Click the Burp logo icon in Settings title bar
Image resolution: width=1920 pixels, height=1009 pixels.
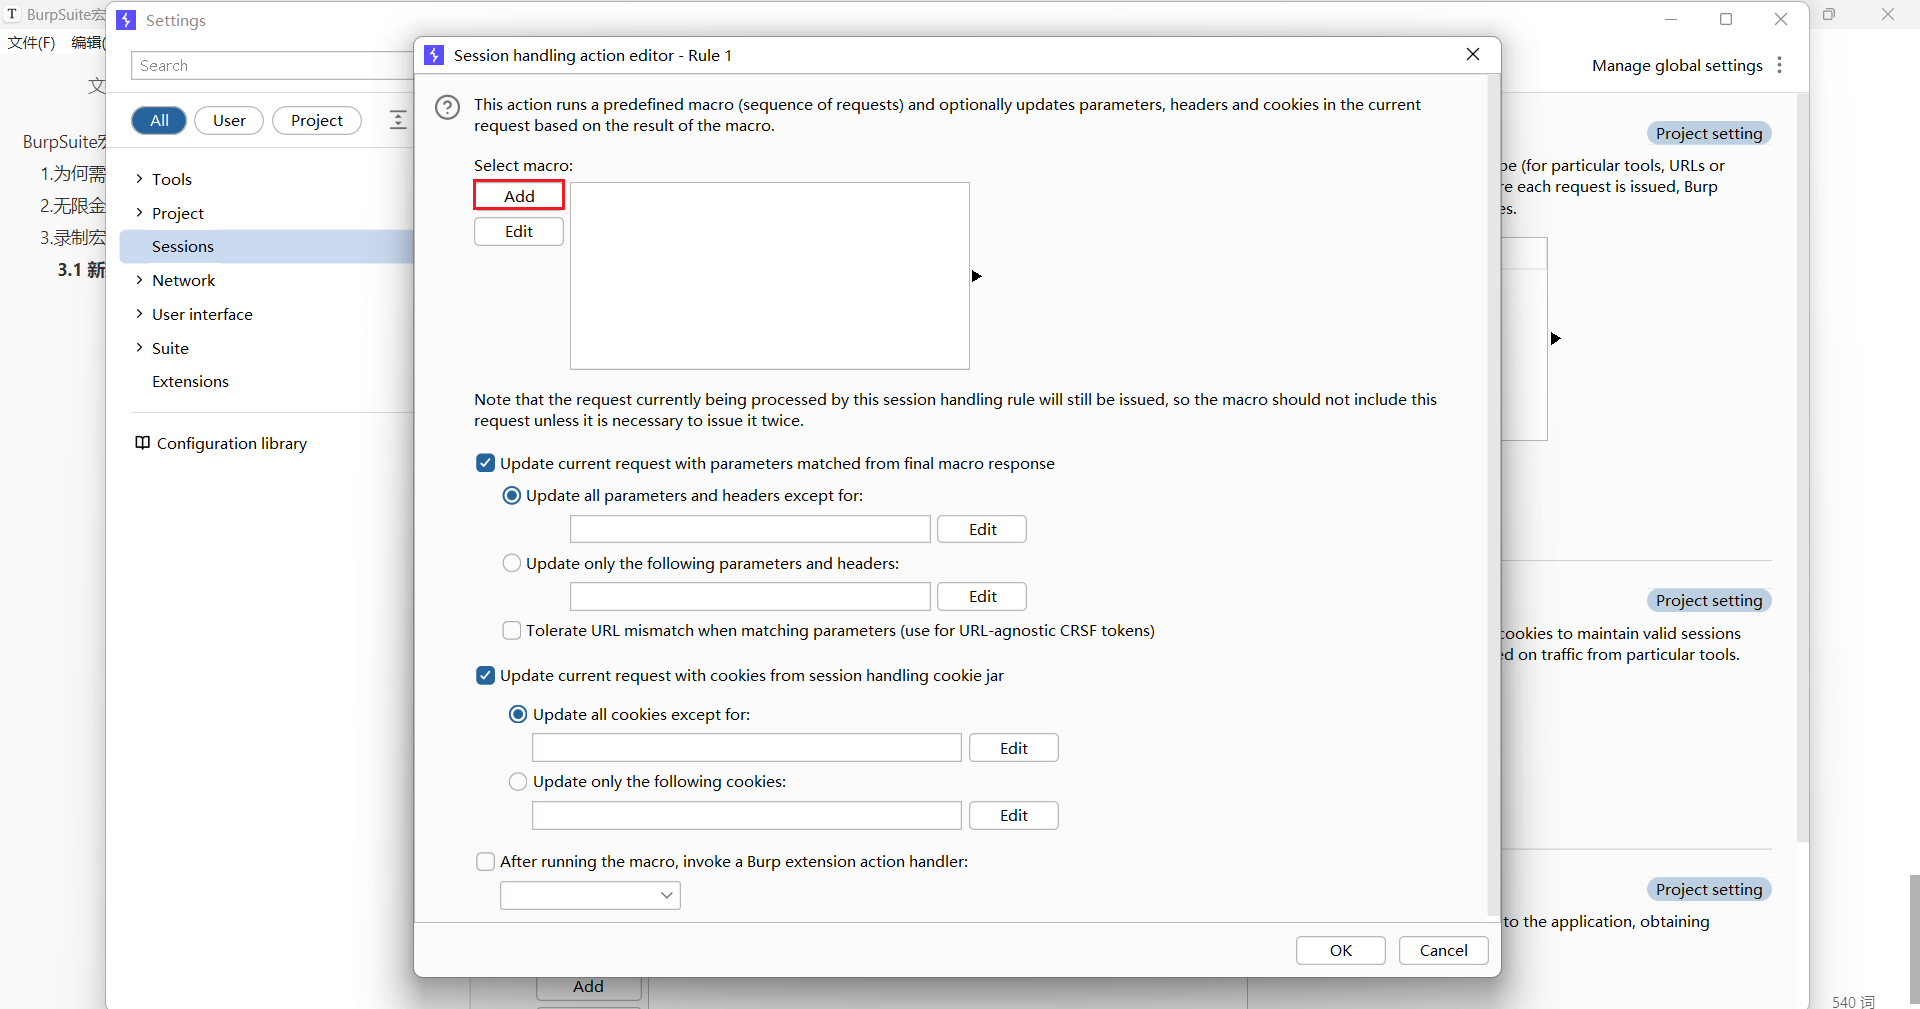pos(126,20)
